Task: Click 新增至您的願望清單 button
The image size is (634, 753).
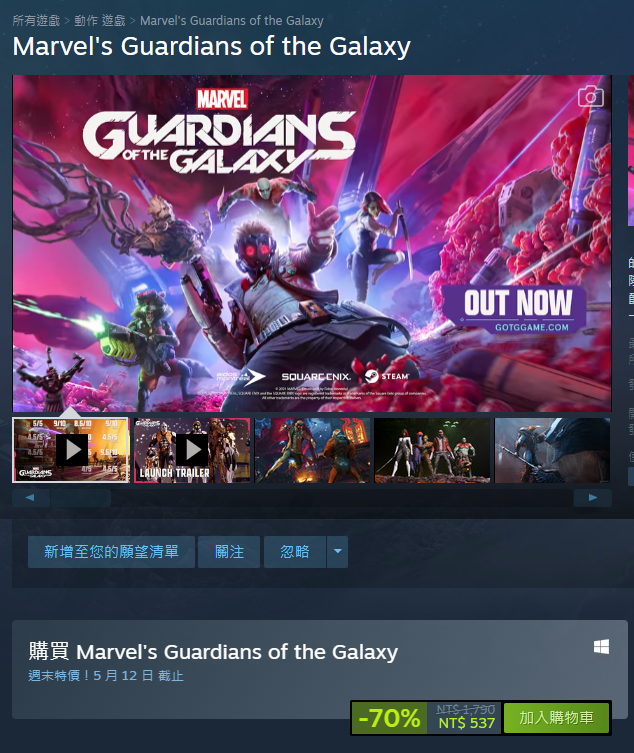Action: click(111, 552)
